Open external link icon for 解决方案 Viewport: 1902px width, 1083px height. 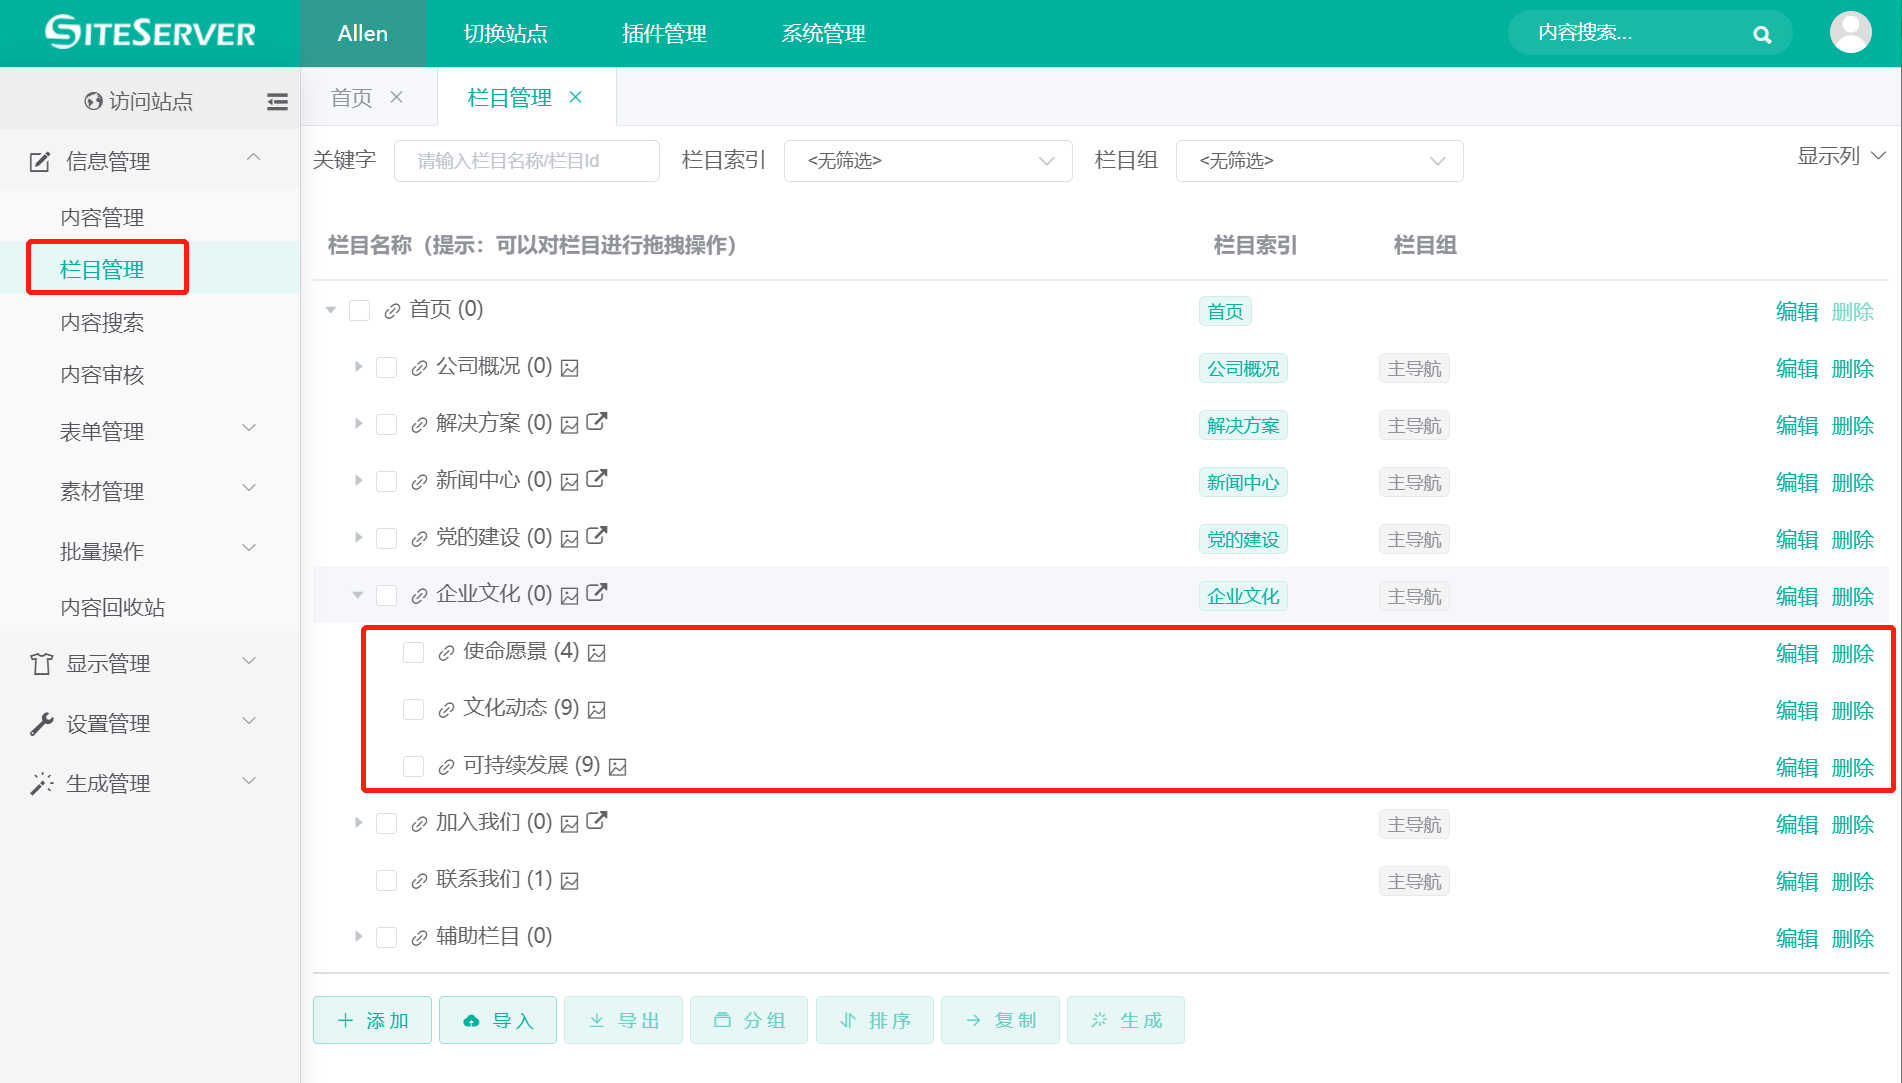(597, 421)
